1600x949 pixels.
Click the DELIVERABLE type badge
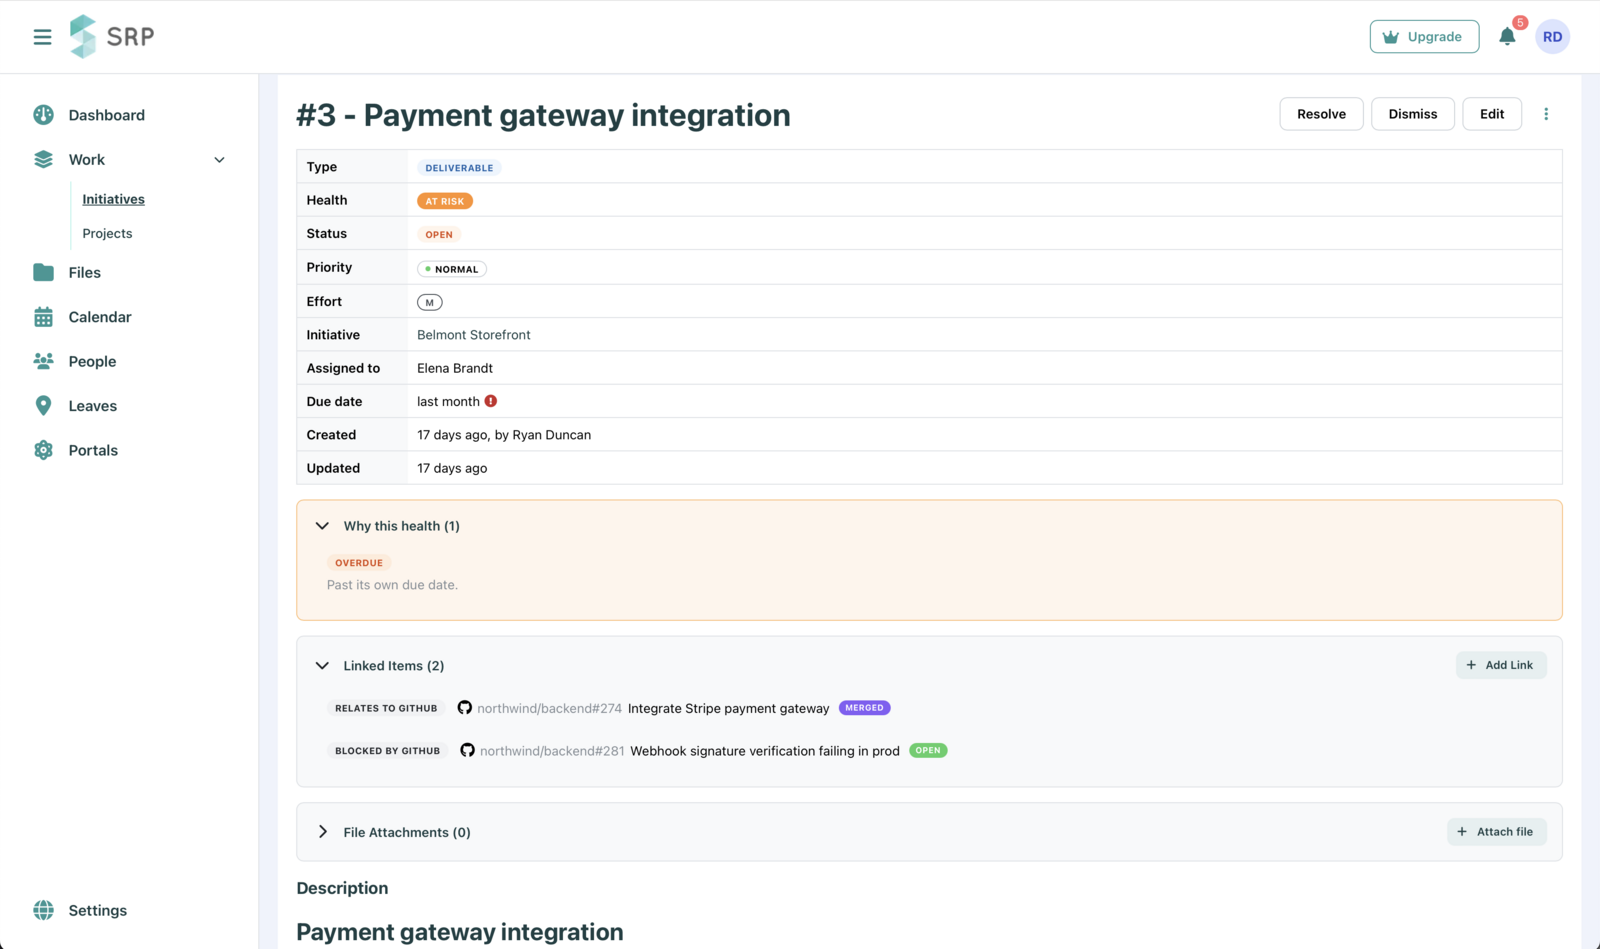coord(459,168)
